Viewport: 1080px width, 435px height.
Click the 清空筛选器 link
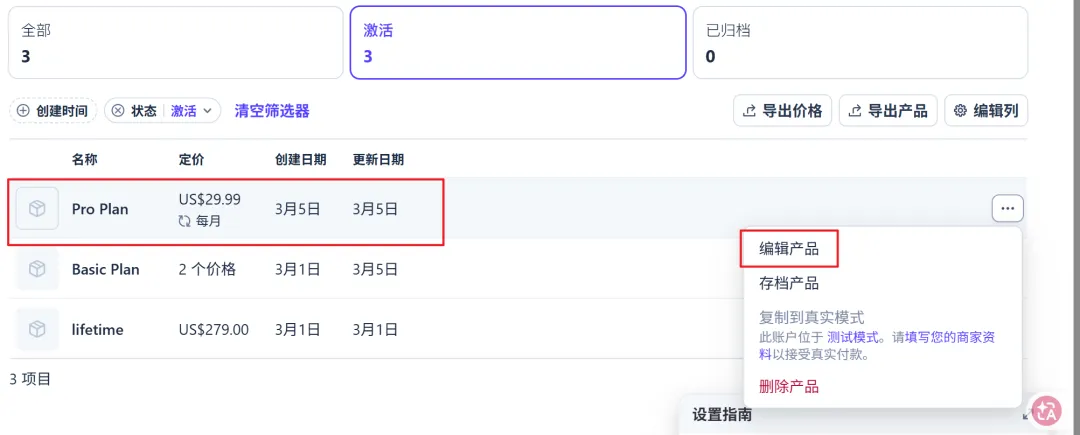(x=272, y=111)
